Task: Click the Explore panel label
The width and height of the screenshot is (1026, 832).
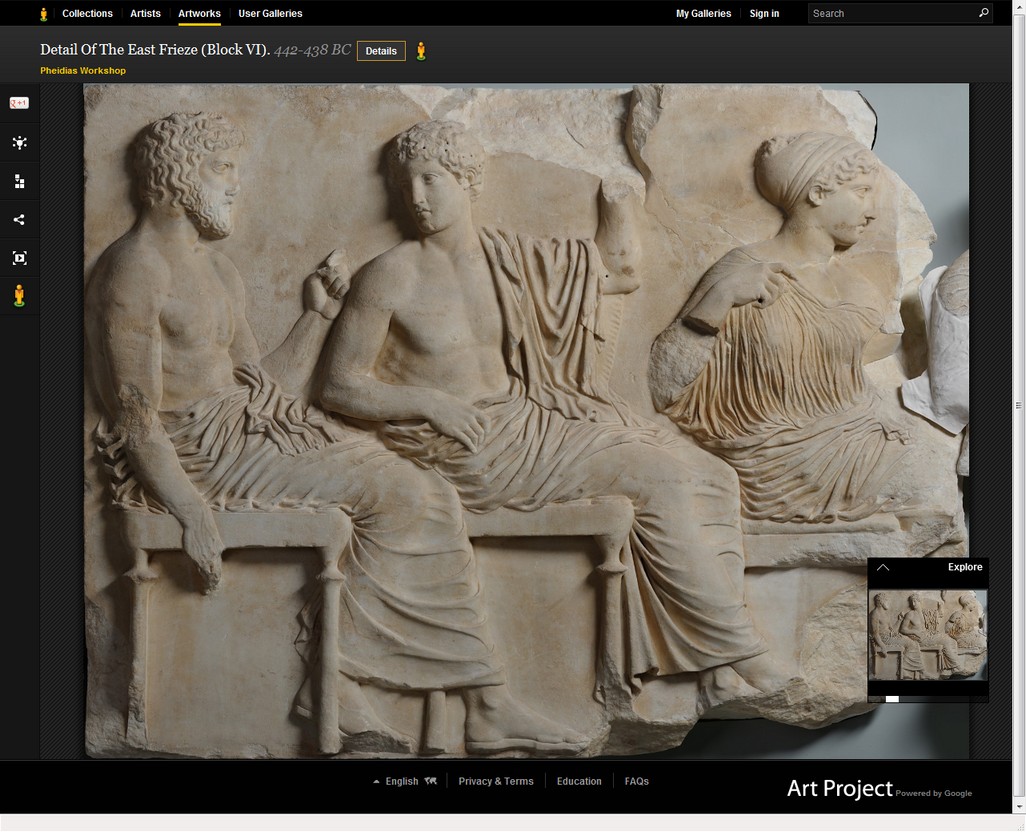Action: tap(965, 567)
